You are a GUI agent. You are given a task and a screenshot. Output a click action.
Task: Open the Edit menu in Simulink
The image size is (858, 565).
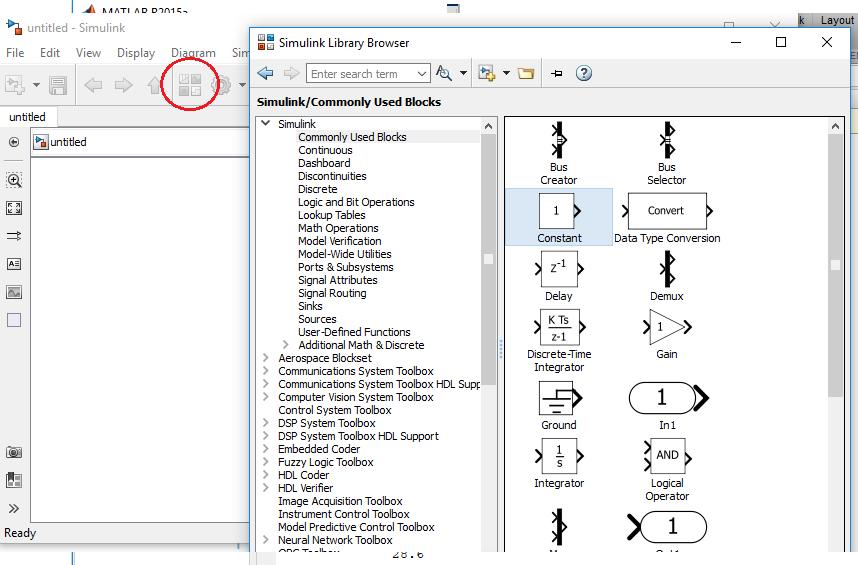(50, 53)
